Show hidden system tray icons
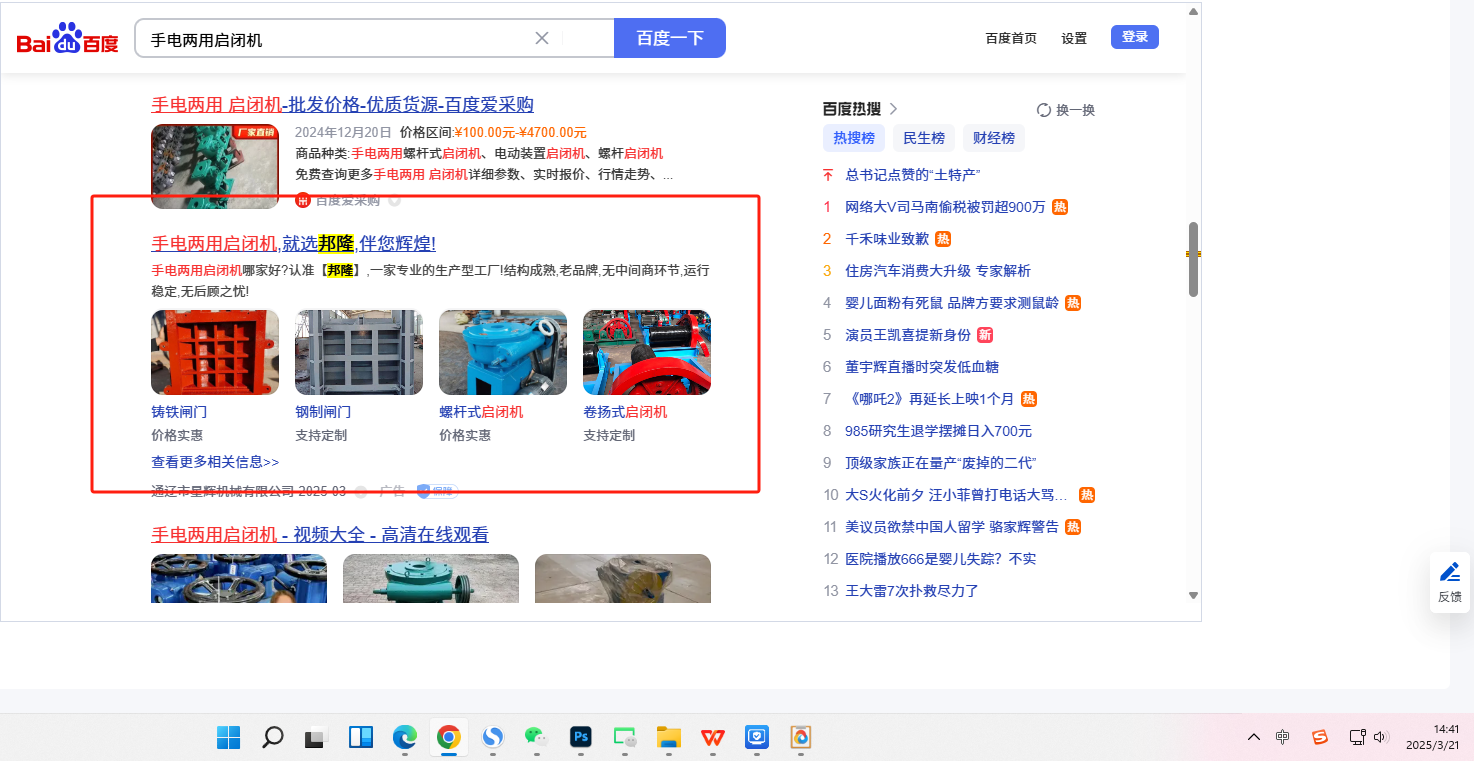The image size is (1474, 761). click(x=1253, y=738)
